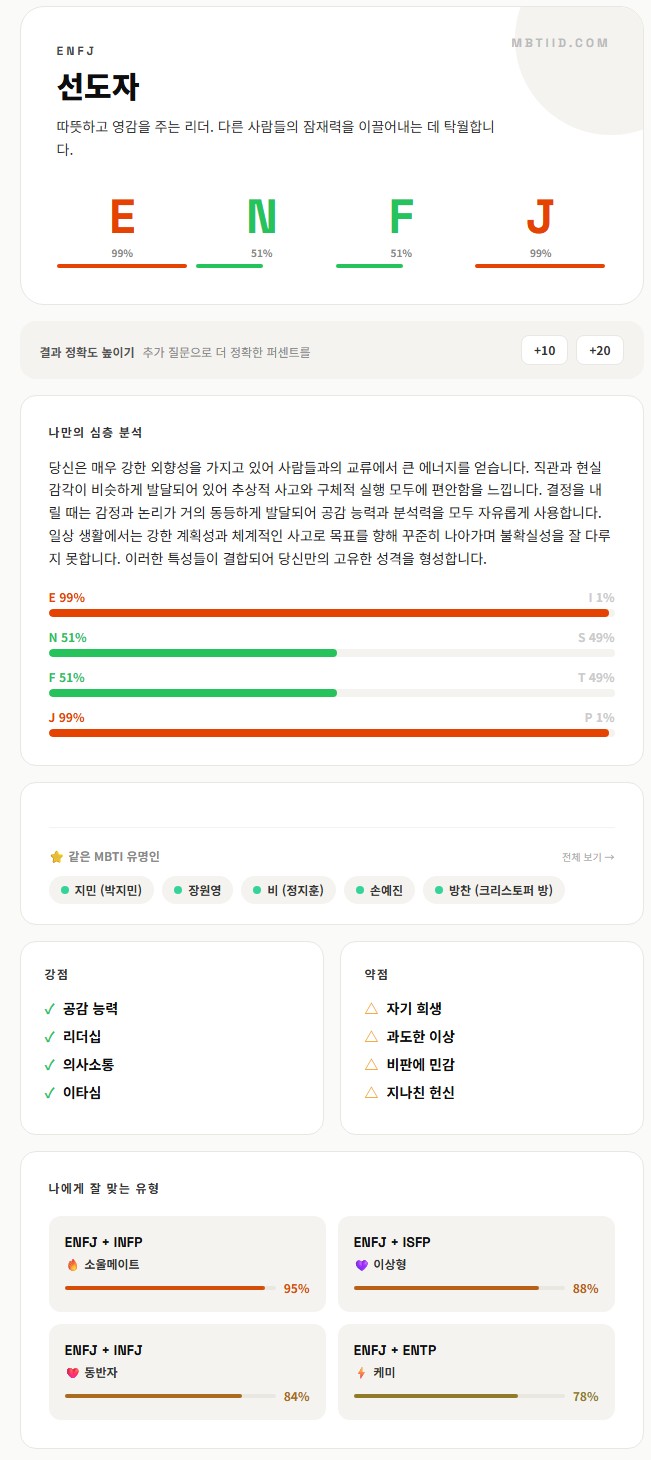Open the ENFJ + INFP compatibility card
The height and width of the screenshot is (1460, 651).
tap(187, 1263)
